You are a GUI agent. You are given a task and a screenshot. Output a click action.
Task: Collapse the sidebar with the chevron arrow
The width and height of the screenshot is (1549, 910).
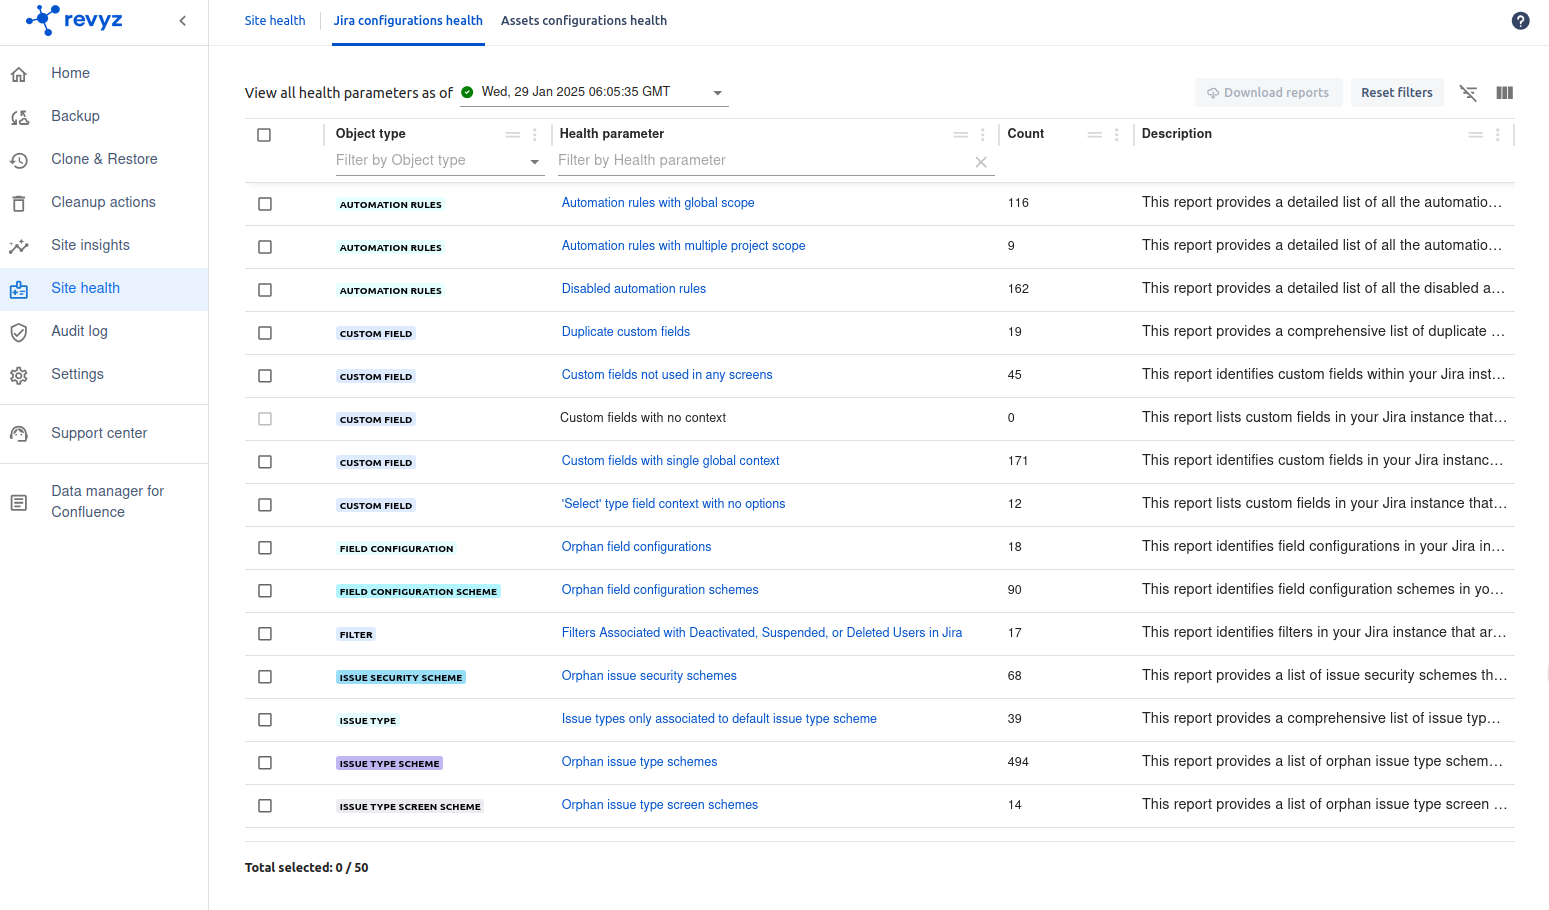pyautogui.click(x=182, y=21)
